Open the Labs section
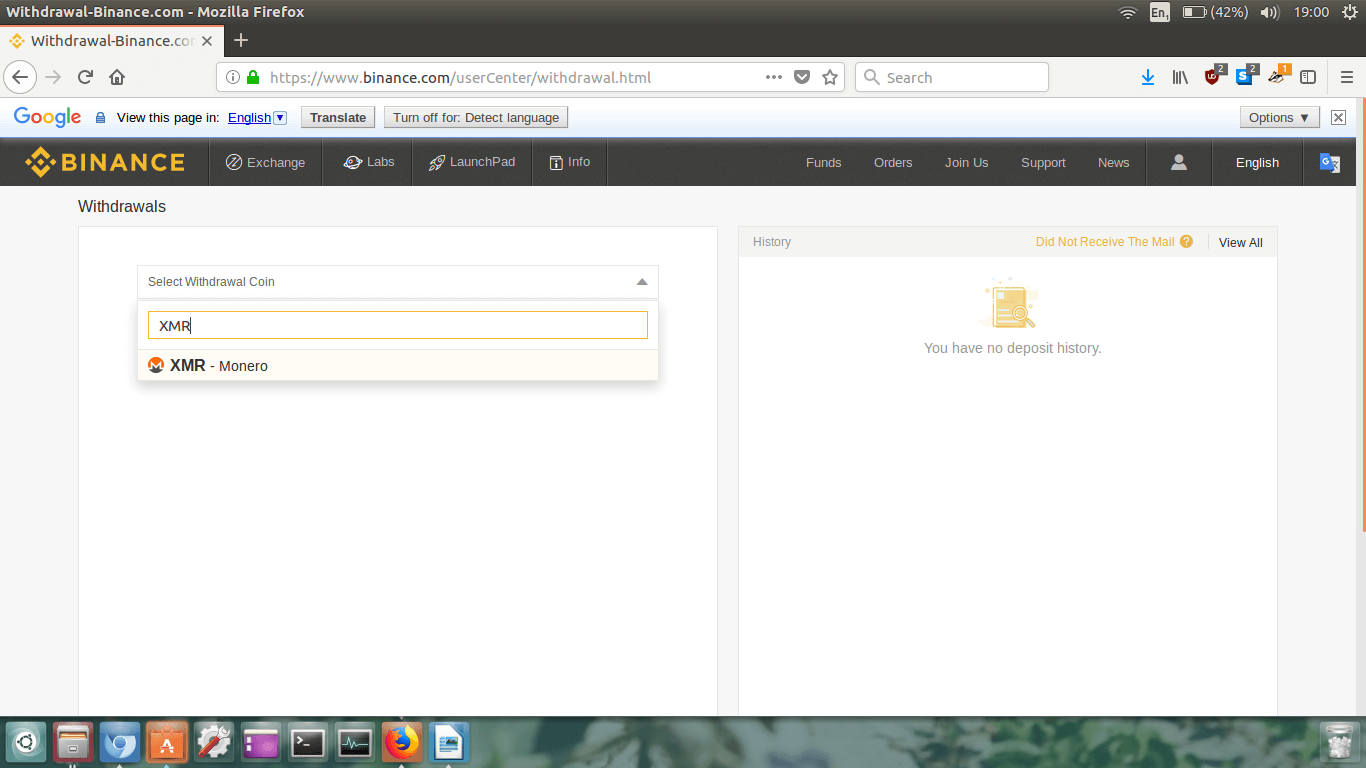Screen dimensions: 1366x768 pyautogui.click(x=368, y=162)
